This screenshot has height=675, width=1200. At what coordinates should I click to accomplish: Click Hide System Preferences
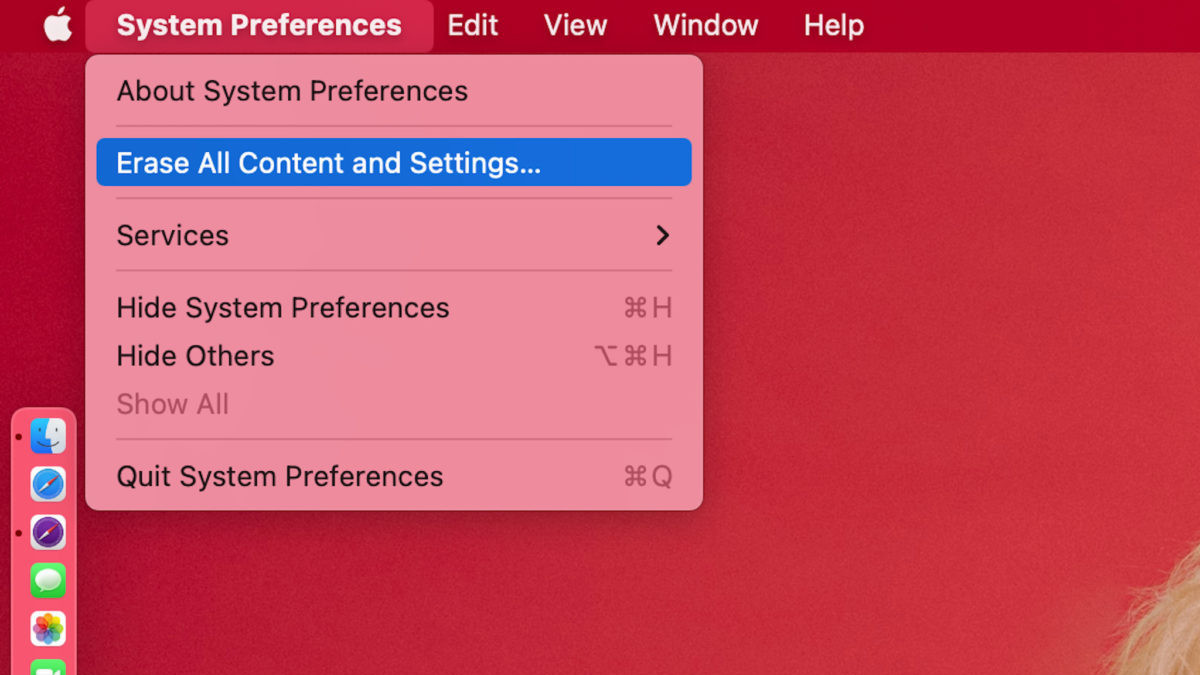[x=283, y=308]
